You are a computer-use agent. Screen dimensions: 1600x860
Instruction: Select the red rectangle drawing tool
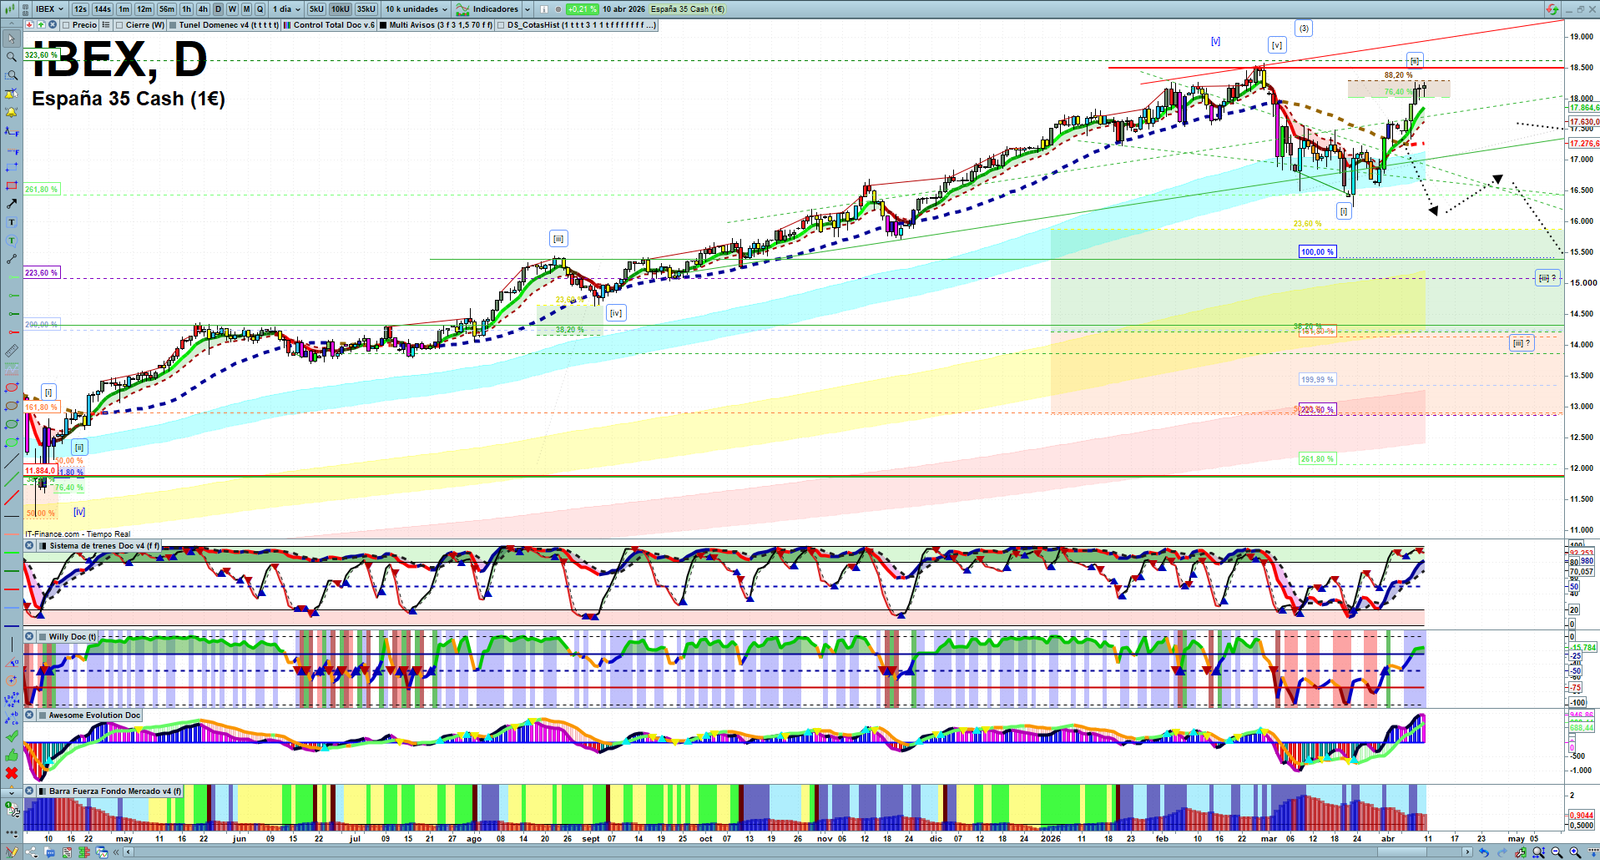[11, 186]
